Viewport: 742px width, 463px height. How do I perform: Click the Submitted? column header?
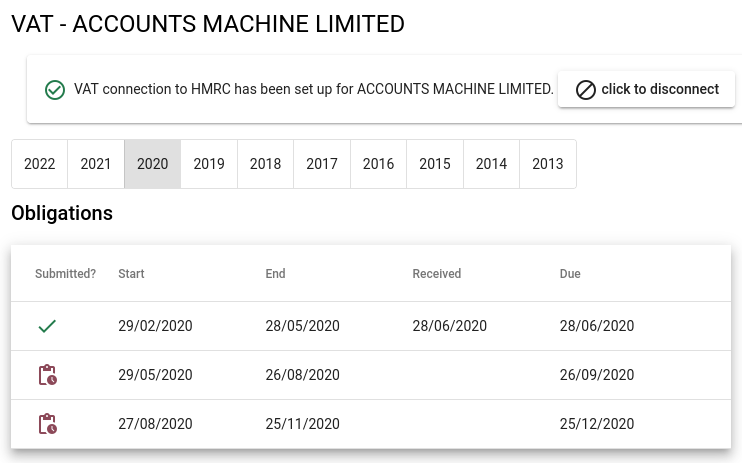65,274
